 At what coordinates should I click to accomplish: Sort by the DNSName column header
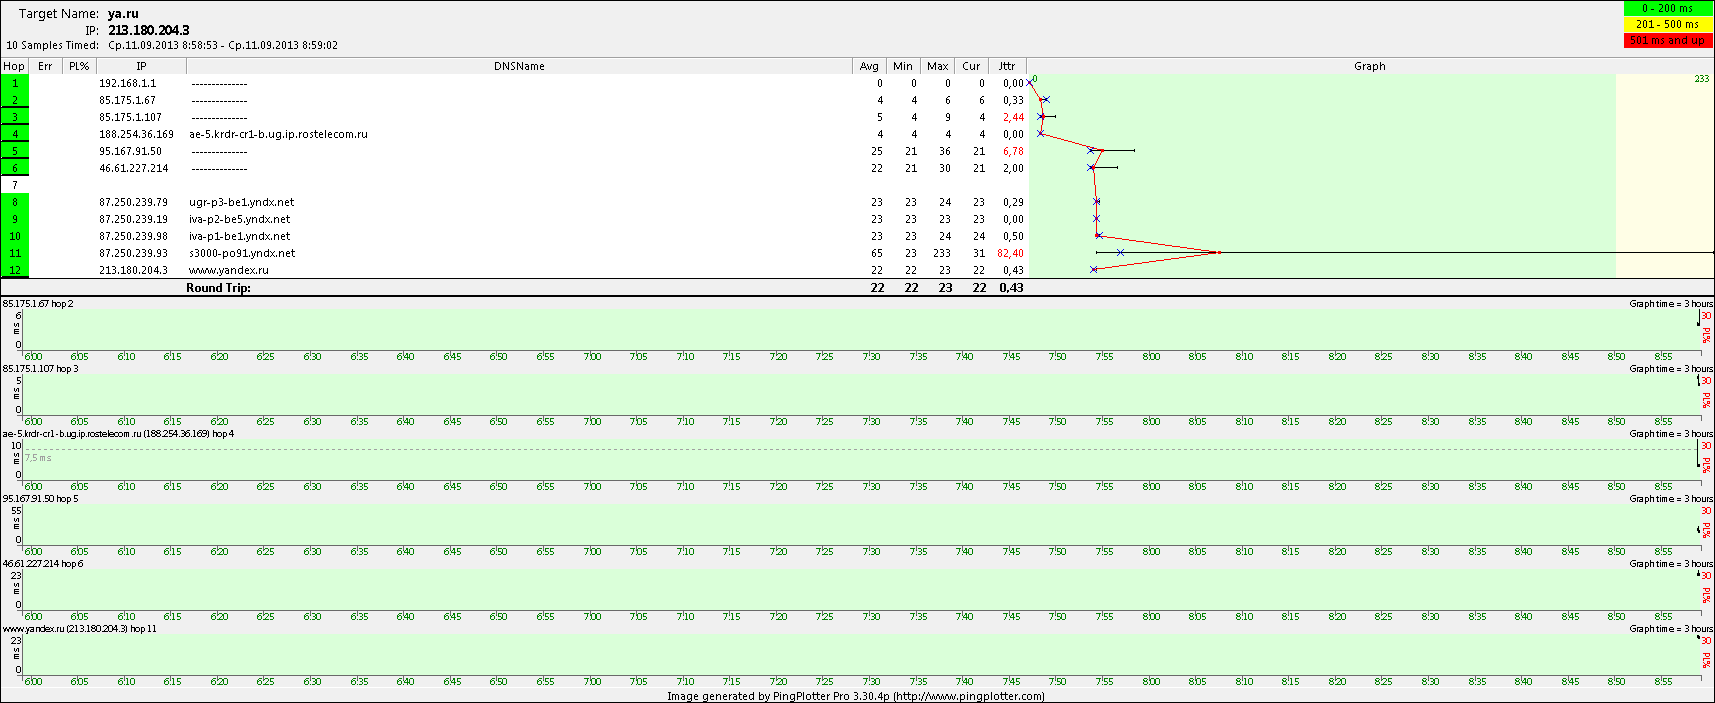point(519,66)
